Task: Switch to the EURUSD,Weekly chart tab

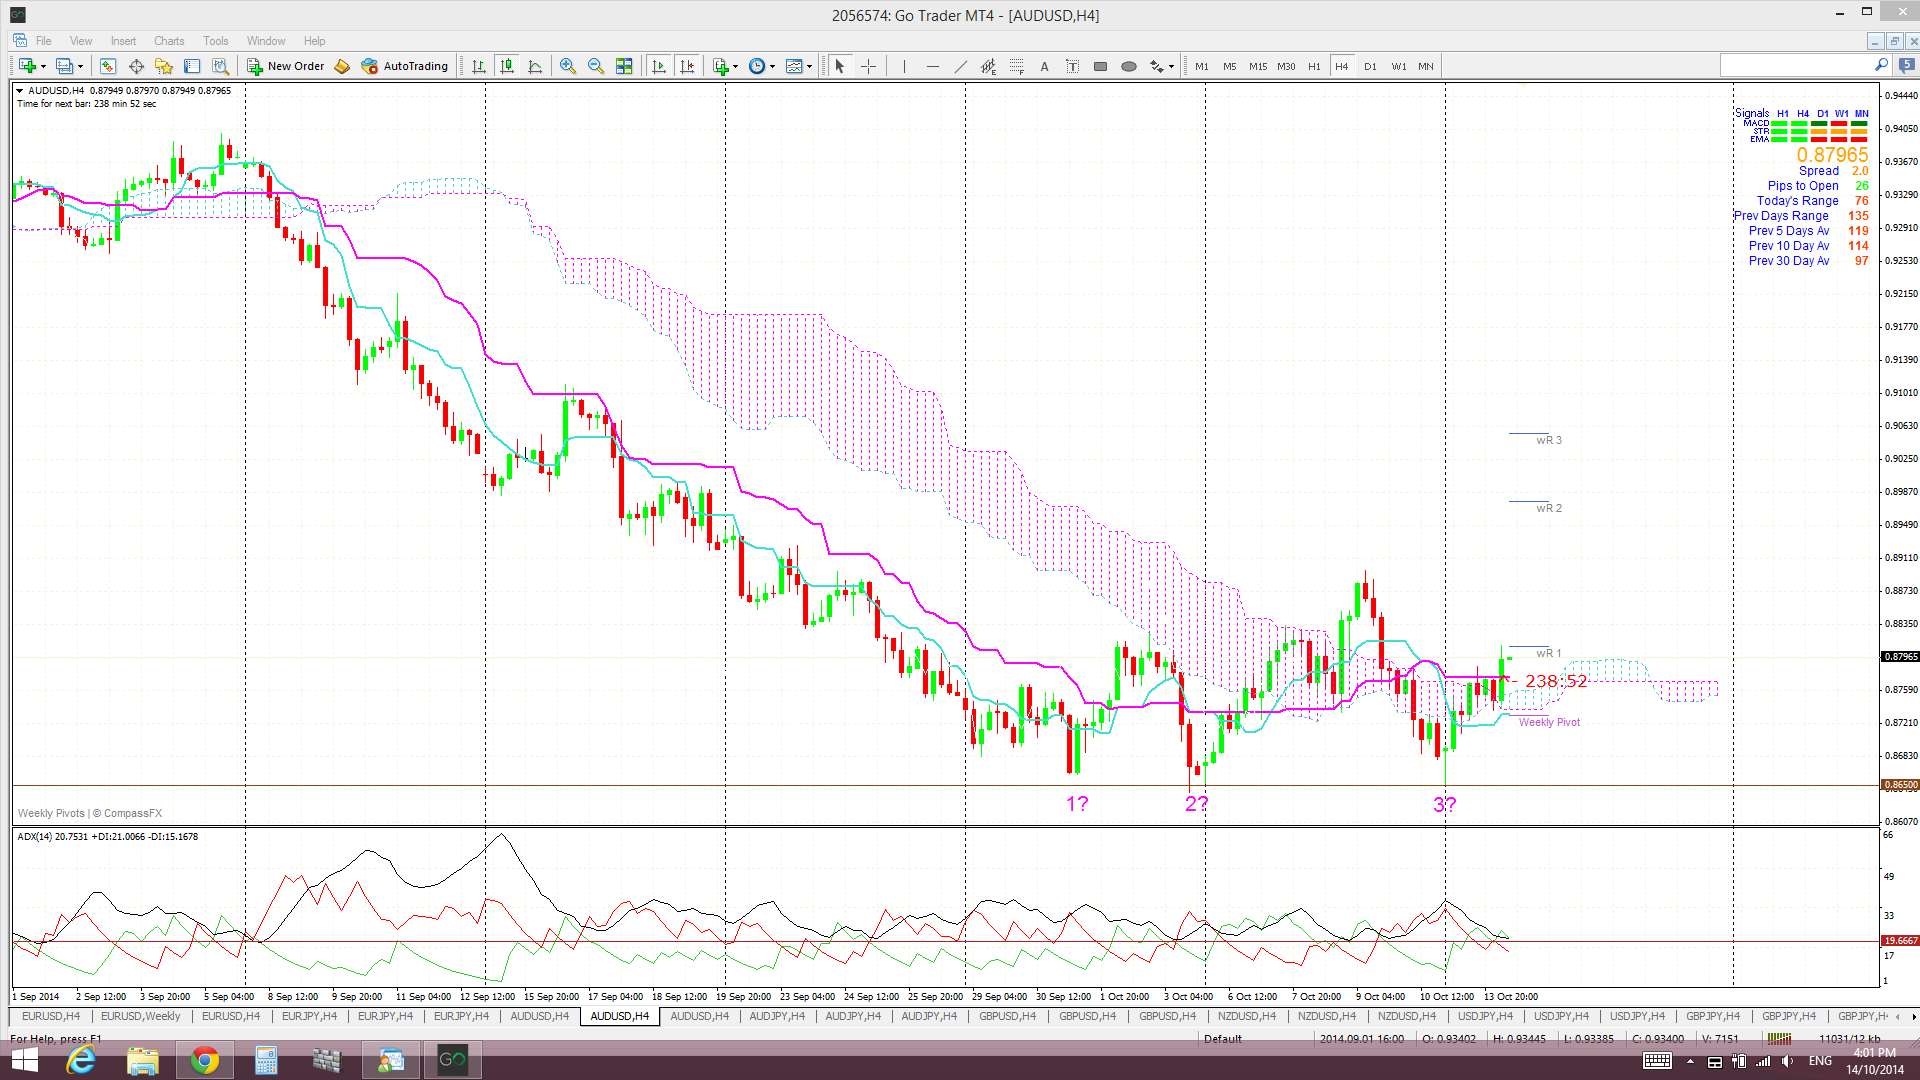Action: click(140, 1016)
